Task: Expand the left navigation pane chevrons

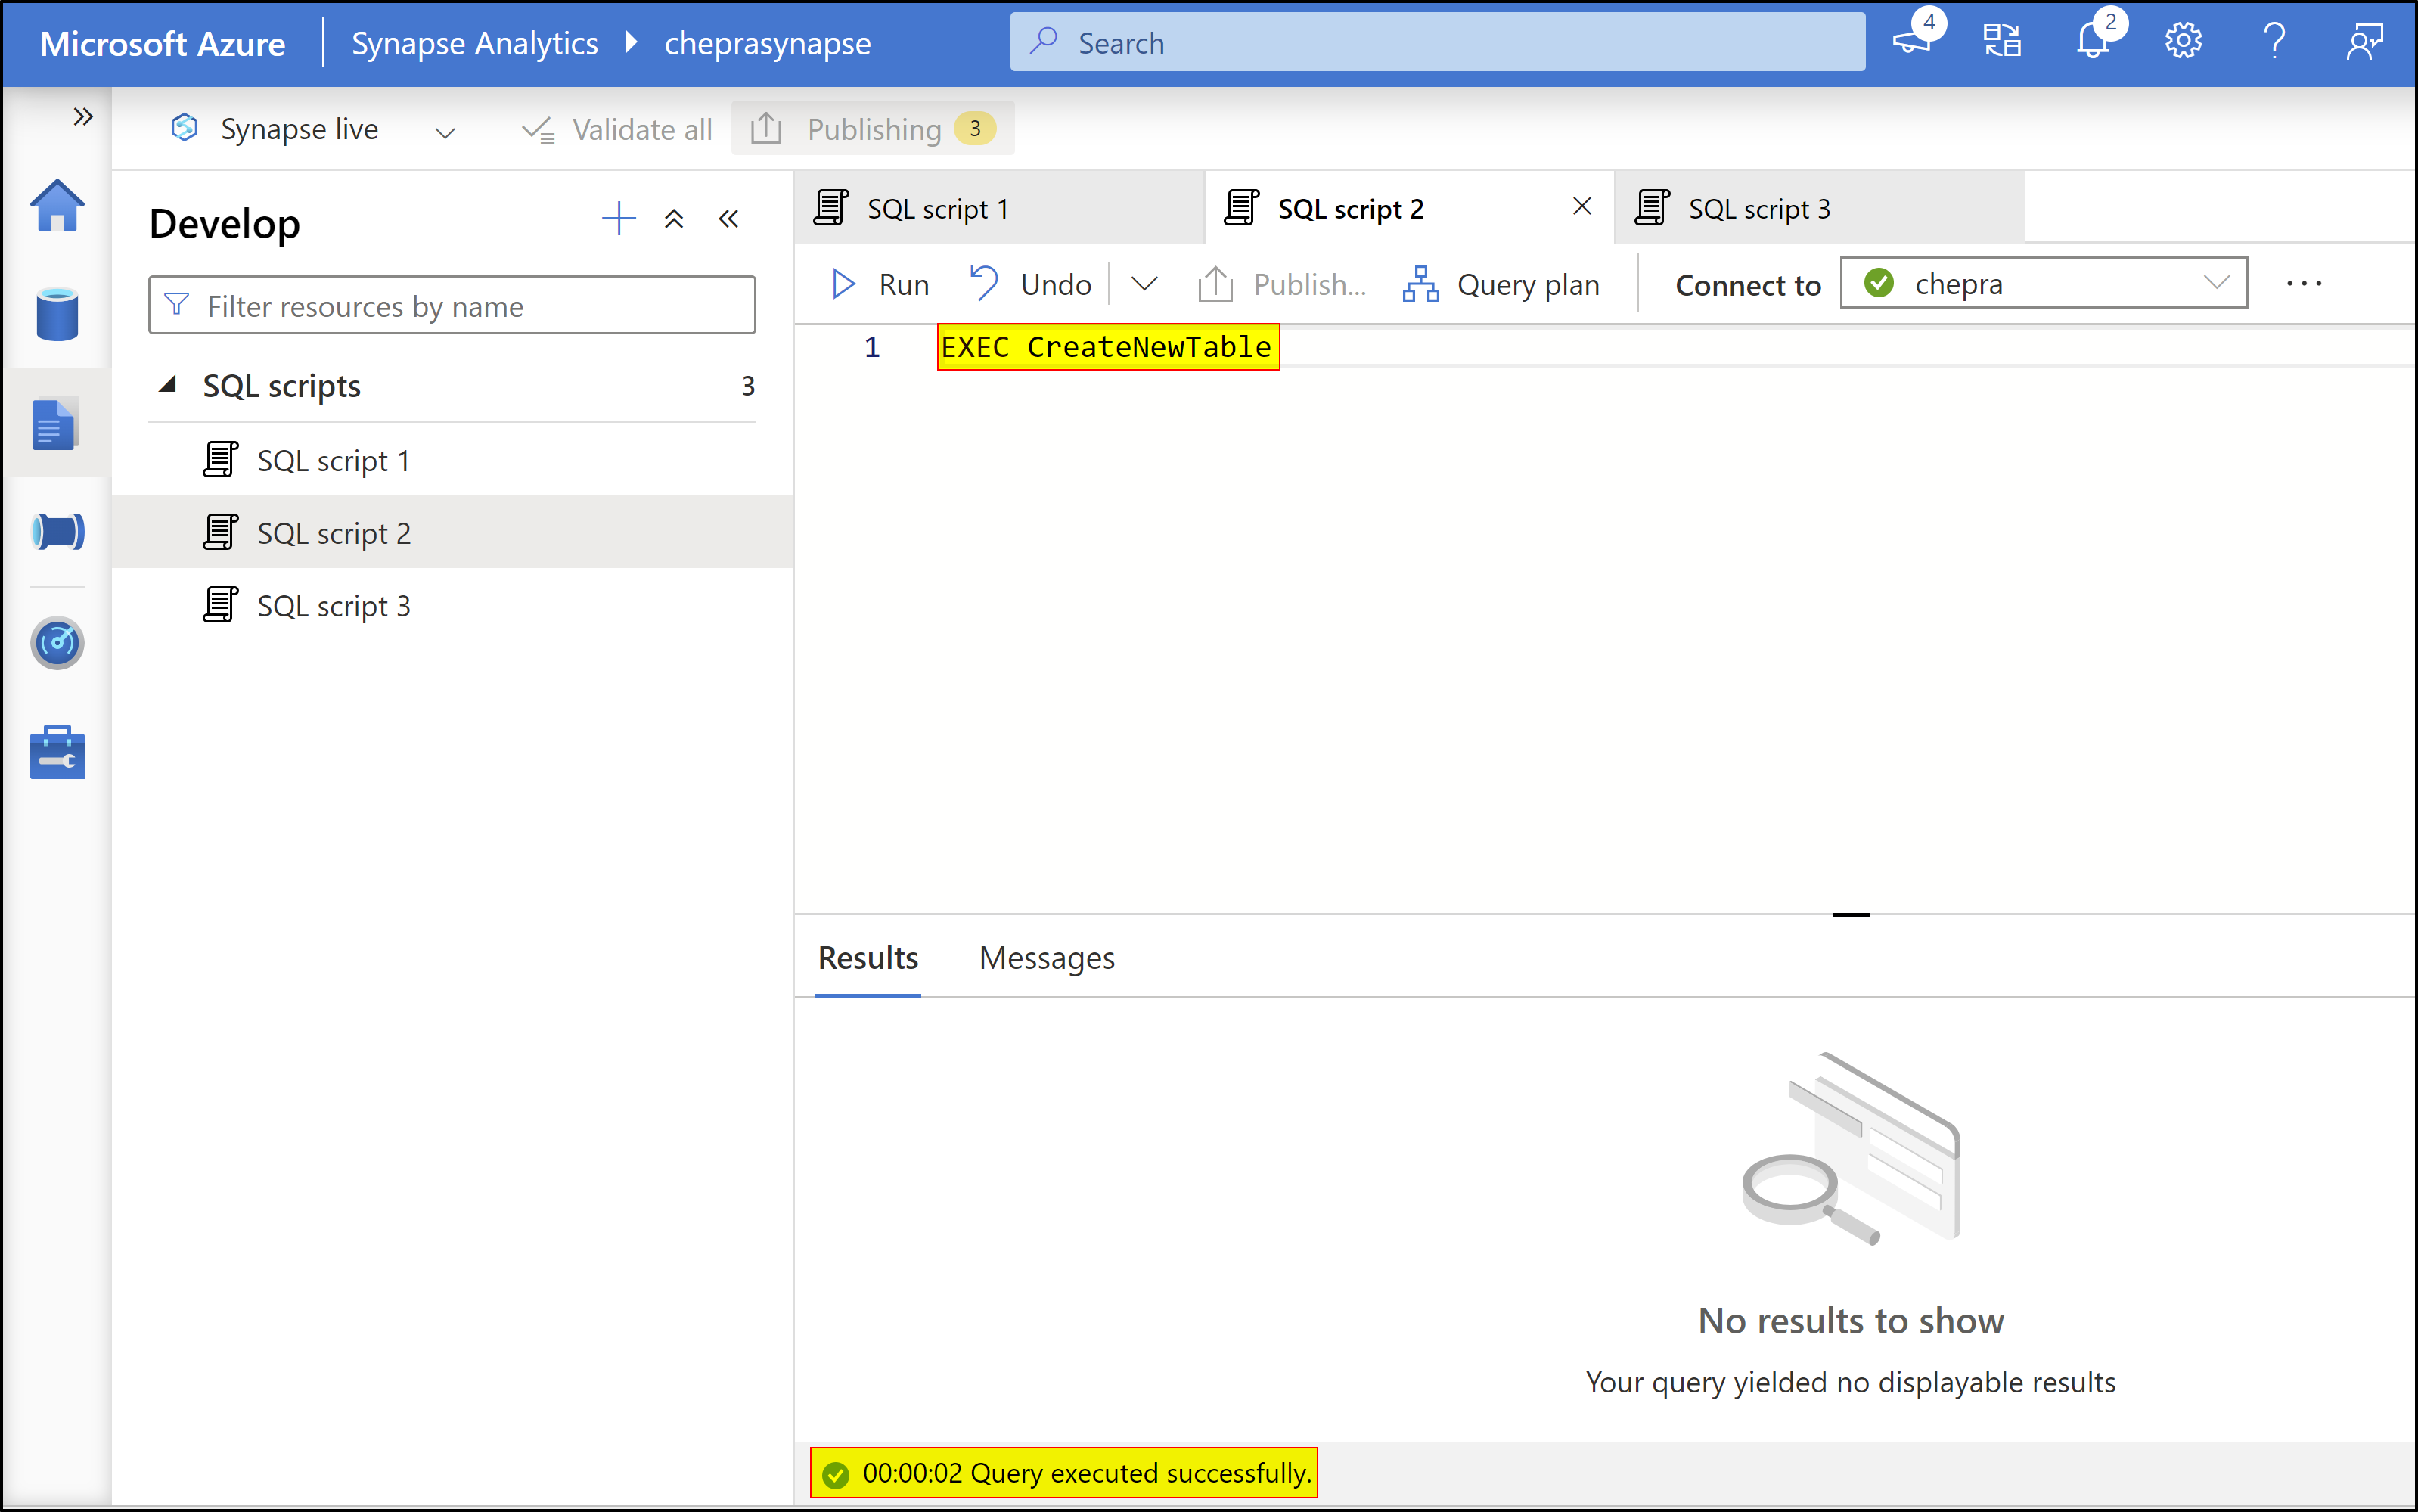Action: 83,117
